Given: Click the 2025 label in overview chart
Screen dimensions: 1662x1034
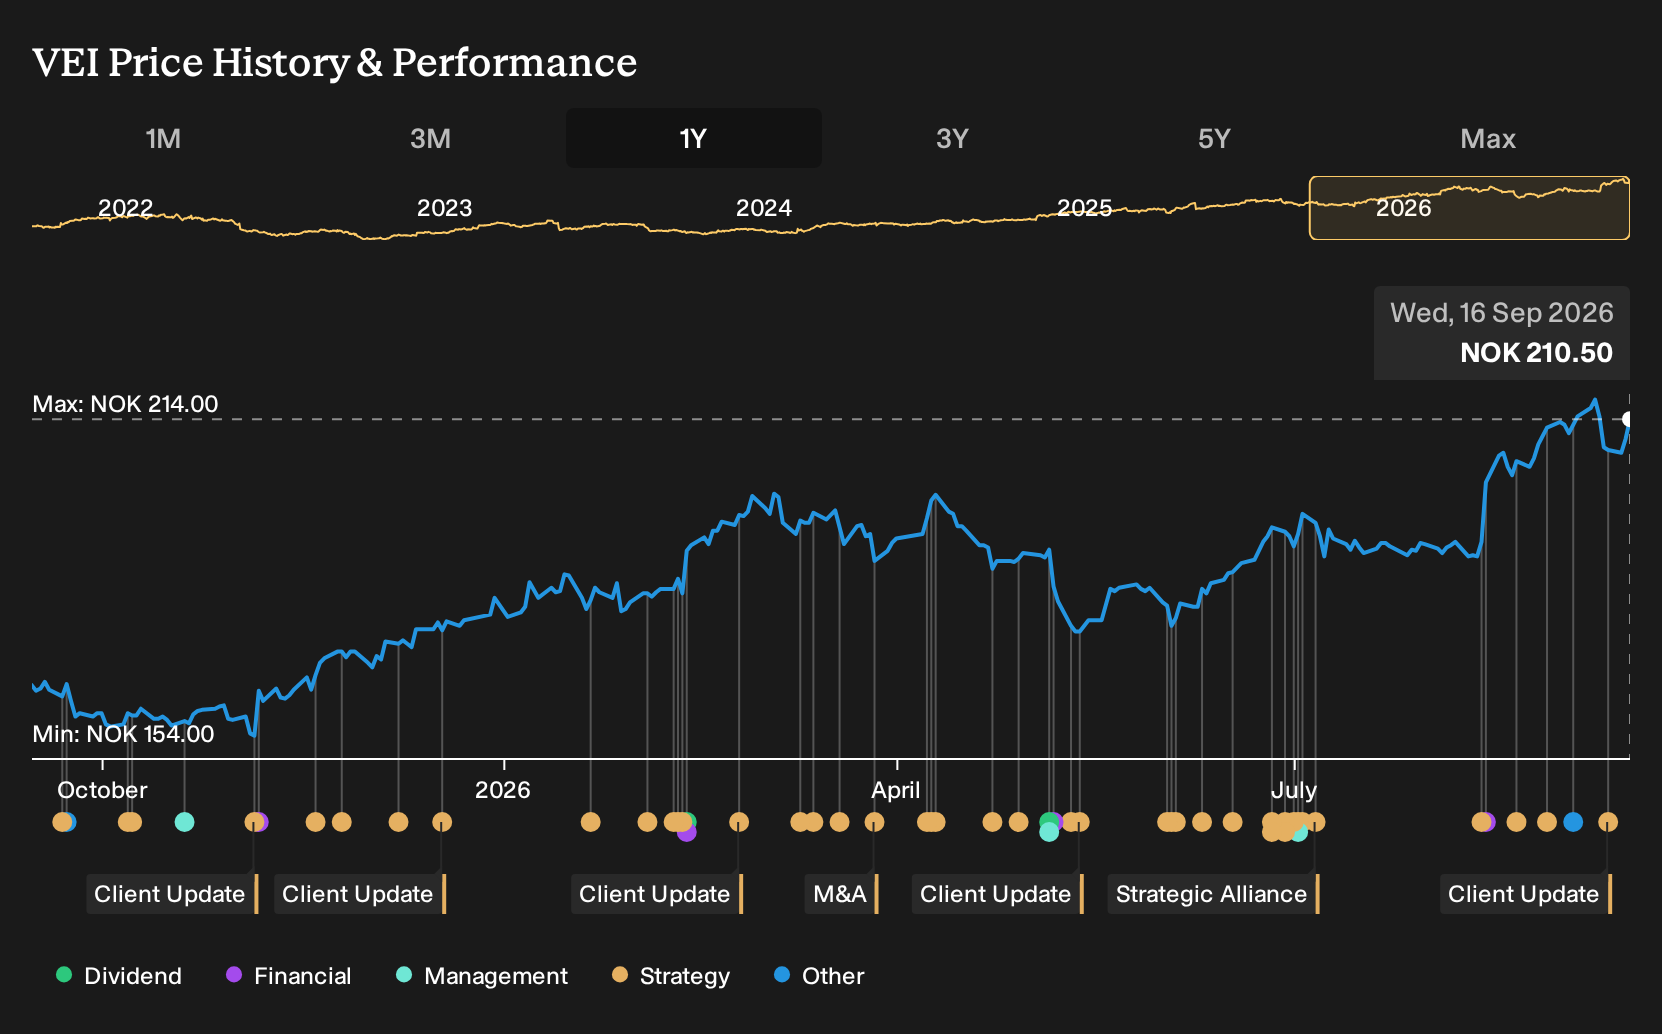Looking at the screenshot, I should click(x=1084, y=208).
